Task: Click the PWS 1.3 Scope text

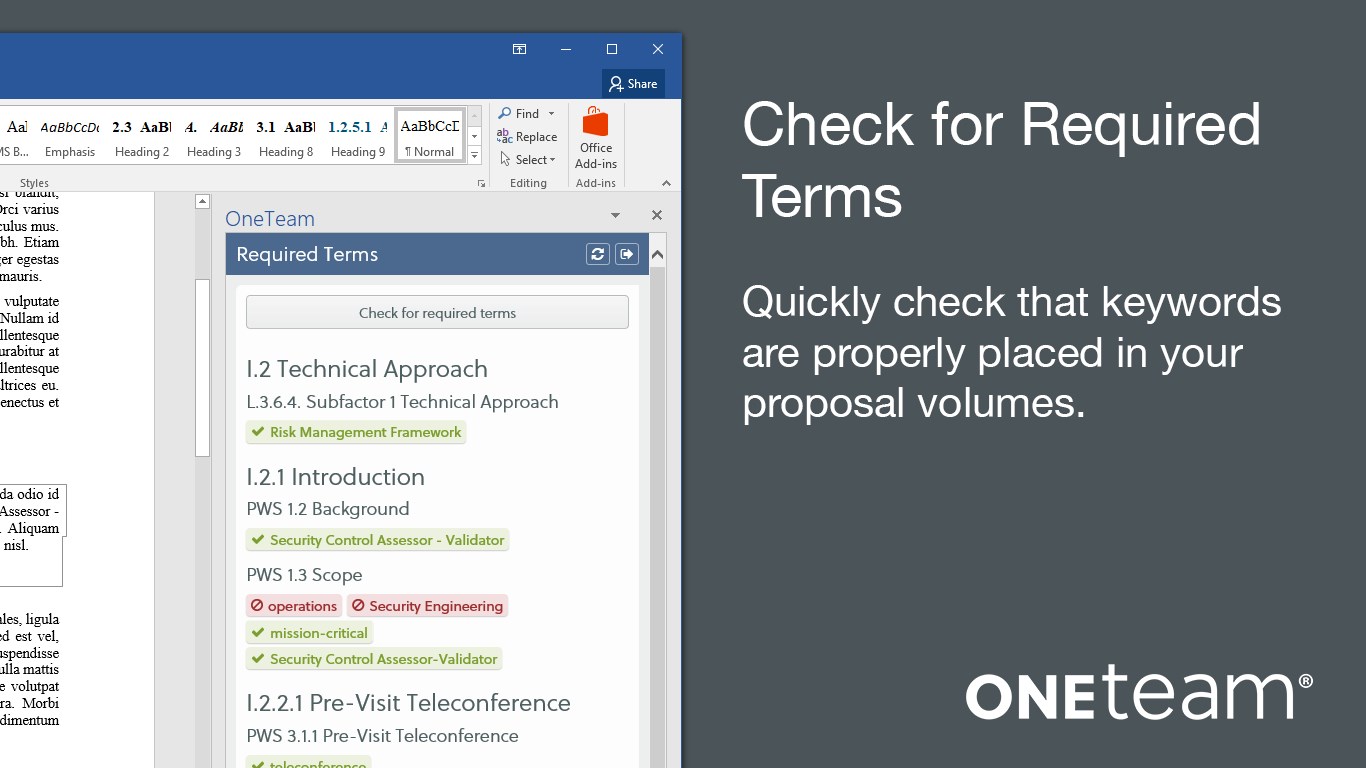Action: click(x=304, y=575)
